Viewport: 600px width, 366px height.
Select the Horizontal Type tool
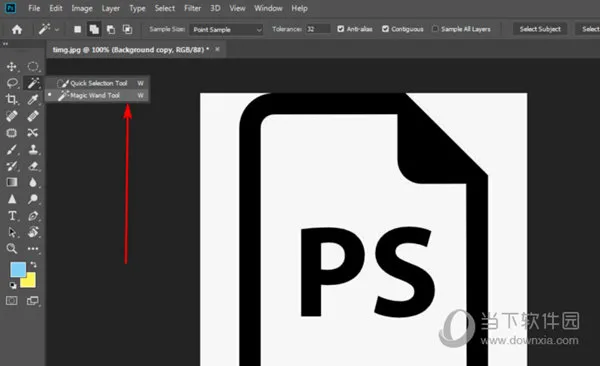pos(12,216)
